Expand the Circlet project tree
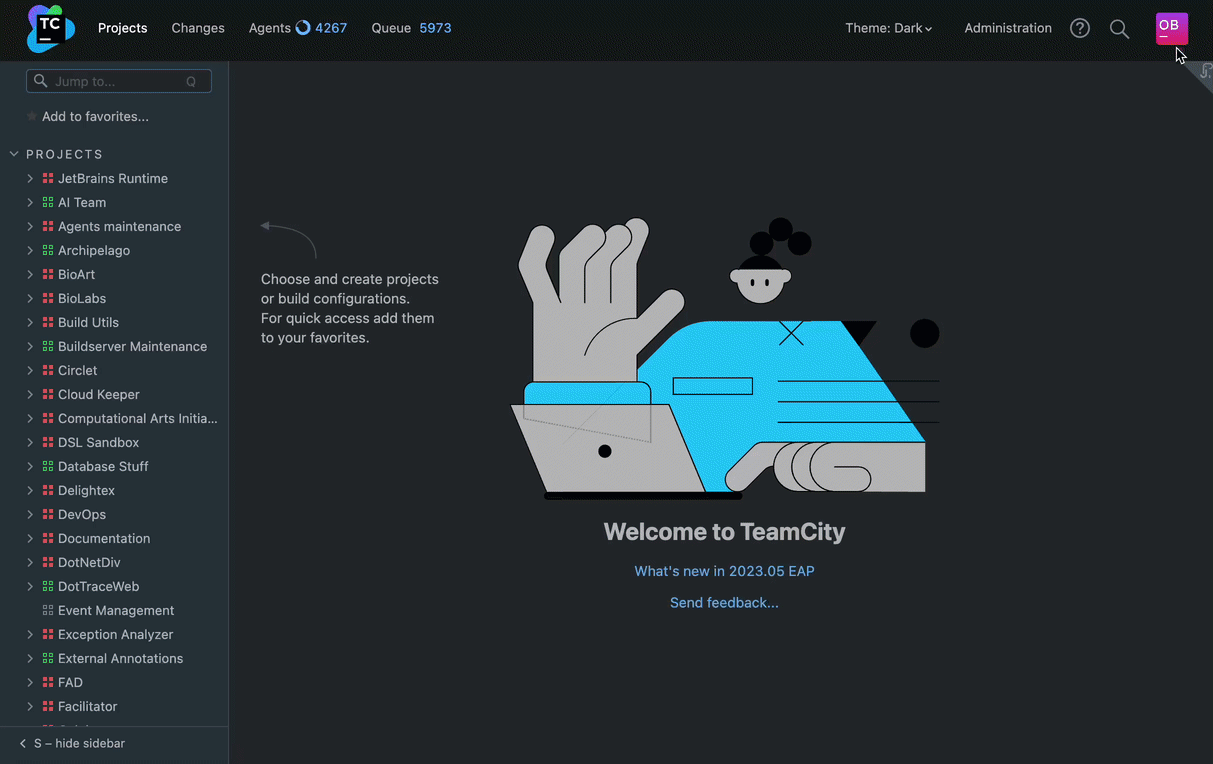The image size is (1213, 764). pyautogui.click(x=30, y=371)
